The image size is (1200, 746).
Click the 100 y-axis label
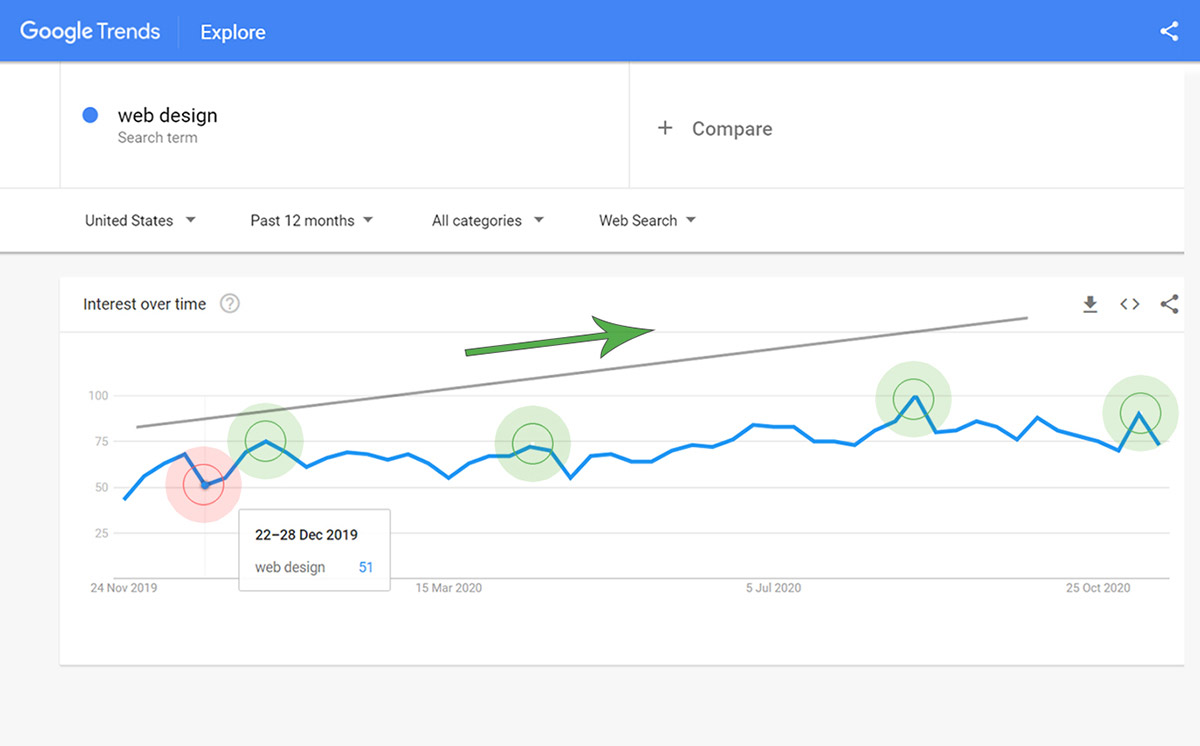pos(97,396)
